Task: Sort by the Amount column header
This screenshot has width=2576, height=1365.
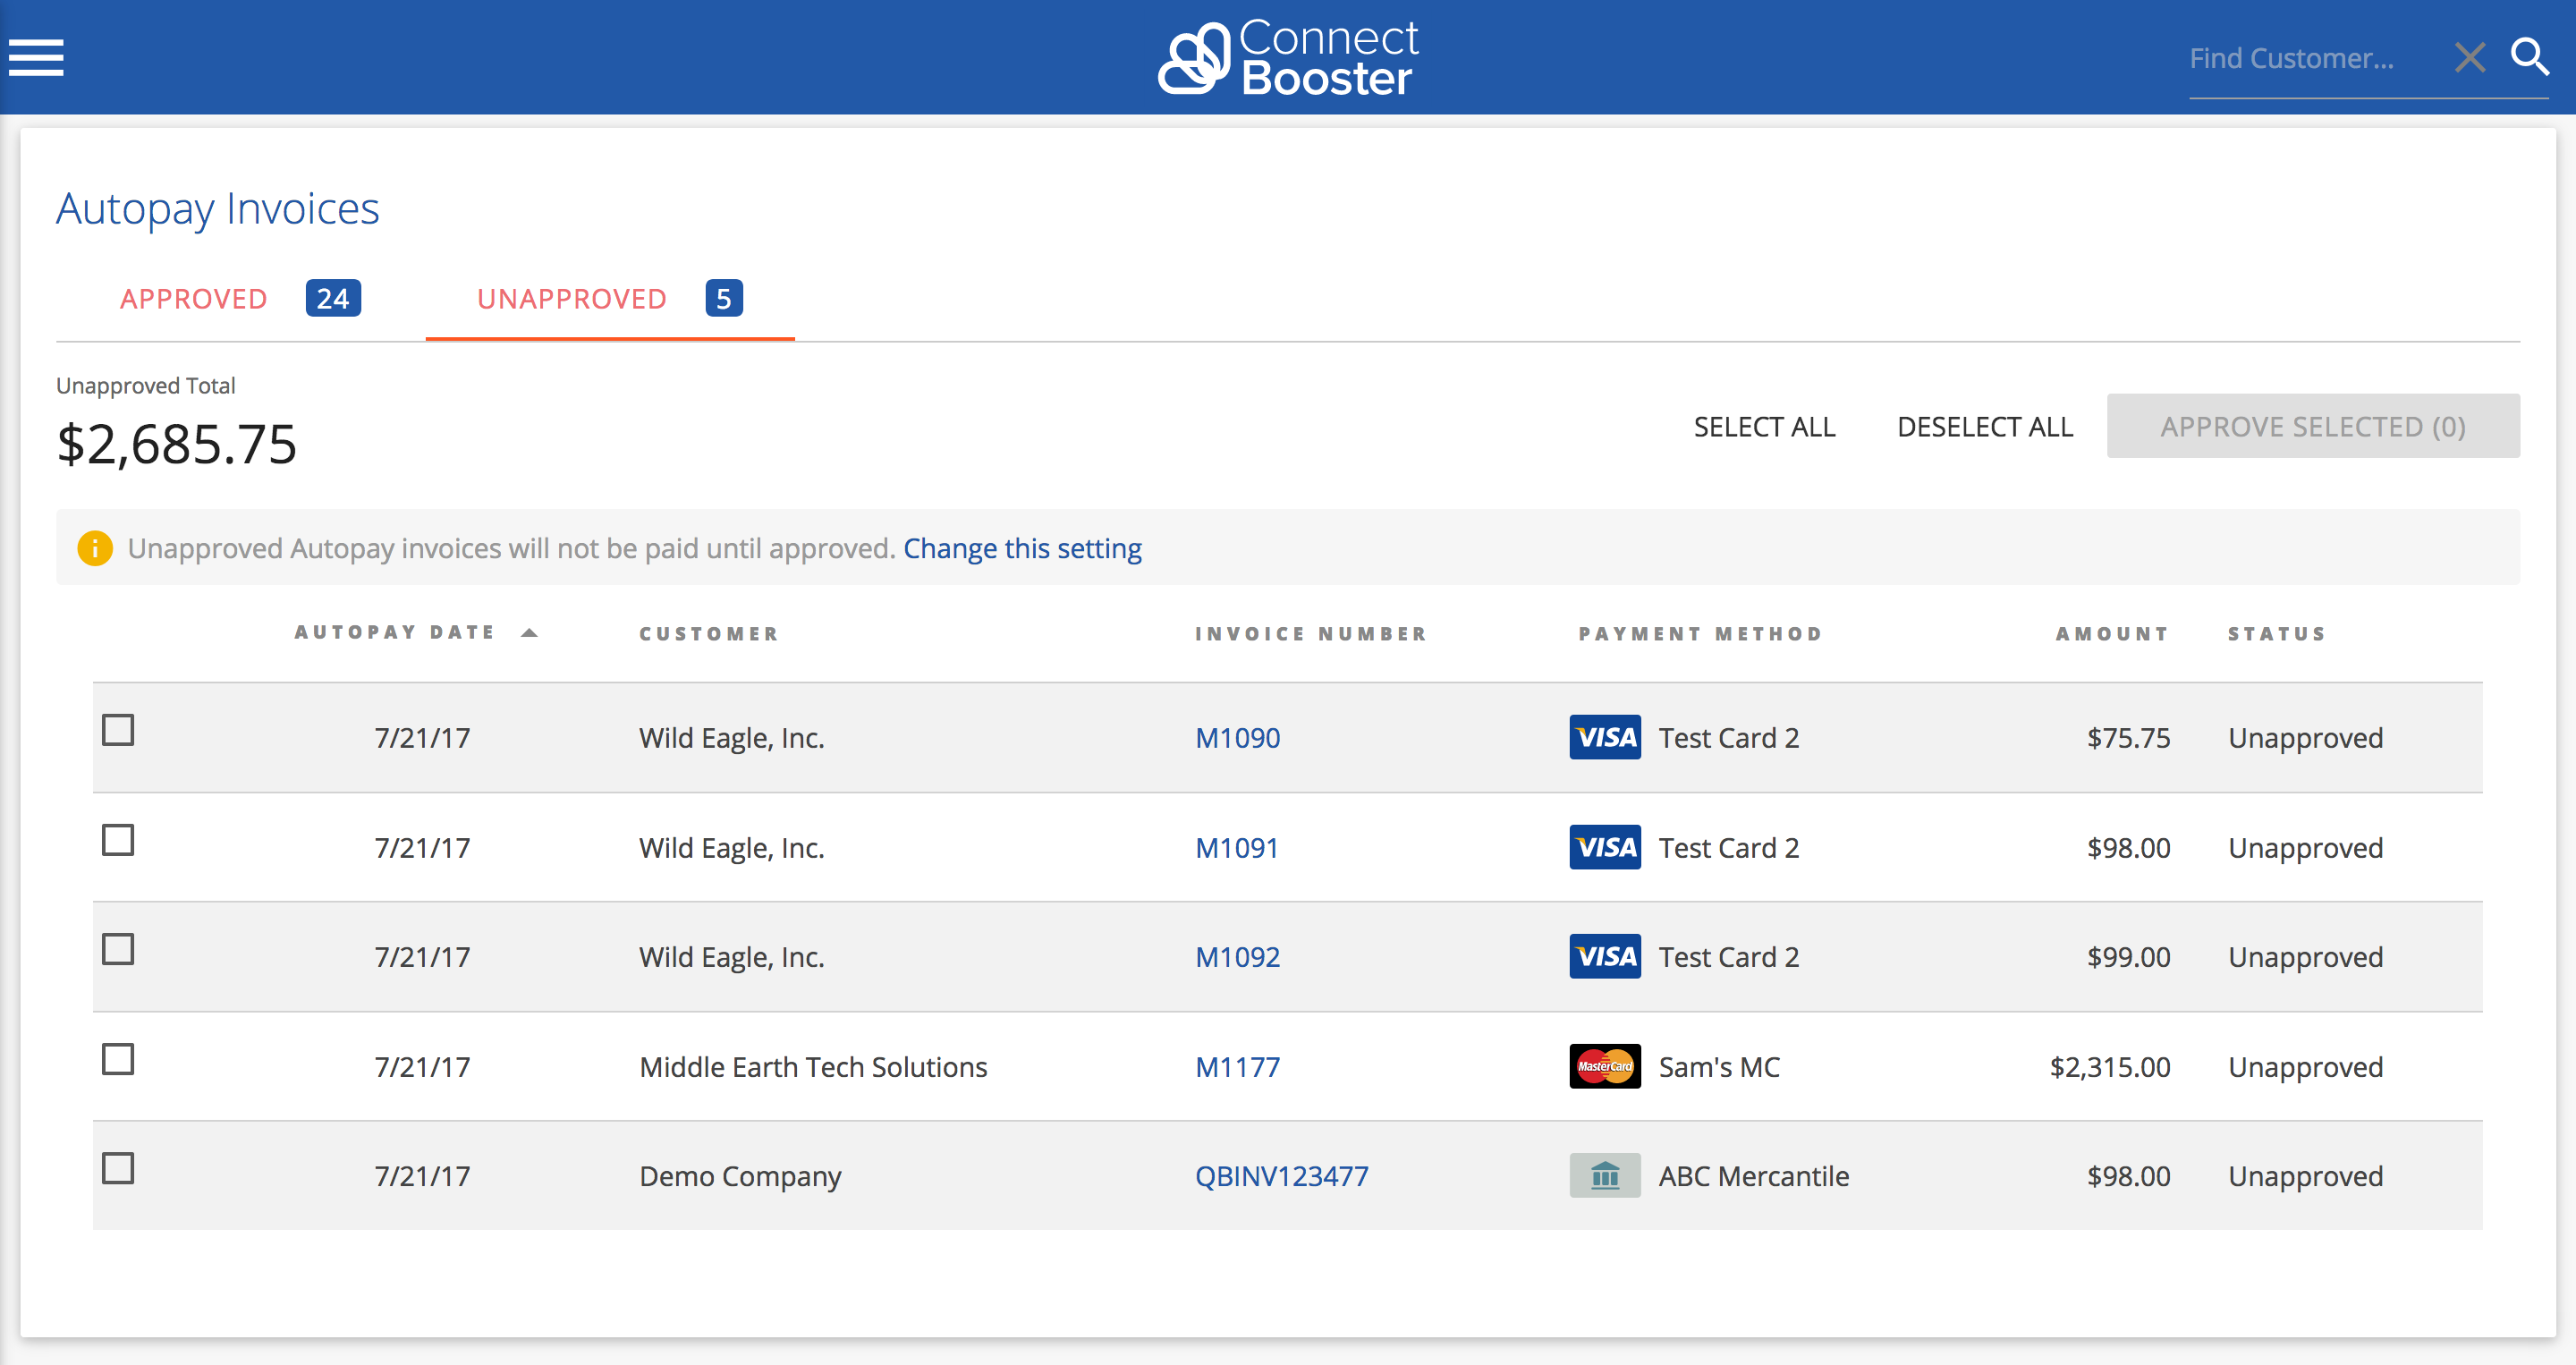Action: pyautogui.click(x=2112, y=634)
